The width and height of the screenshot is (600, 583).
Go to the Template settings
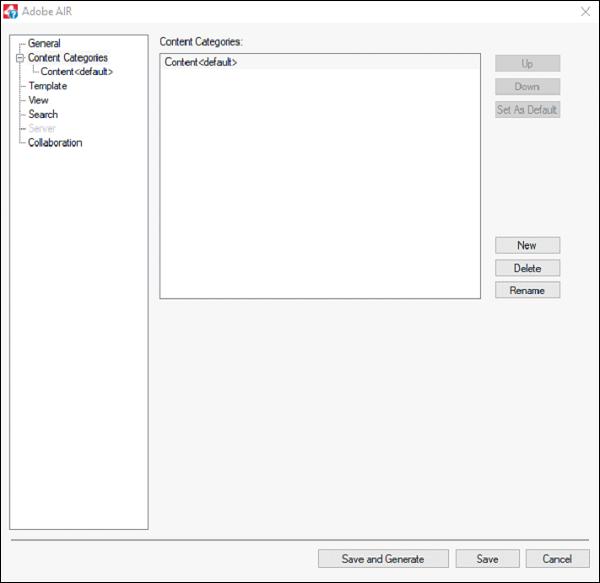(47, 86)
